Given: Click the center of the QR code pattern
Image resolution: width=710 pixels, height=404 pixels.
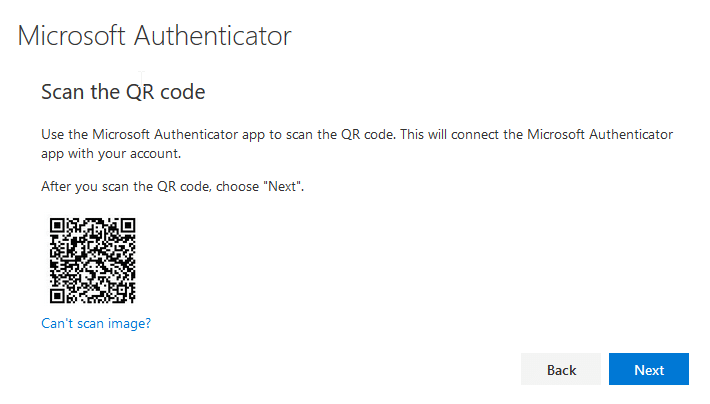Looking at the screenshot, I should [x=92, y=260].
